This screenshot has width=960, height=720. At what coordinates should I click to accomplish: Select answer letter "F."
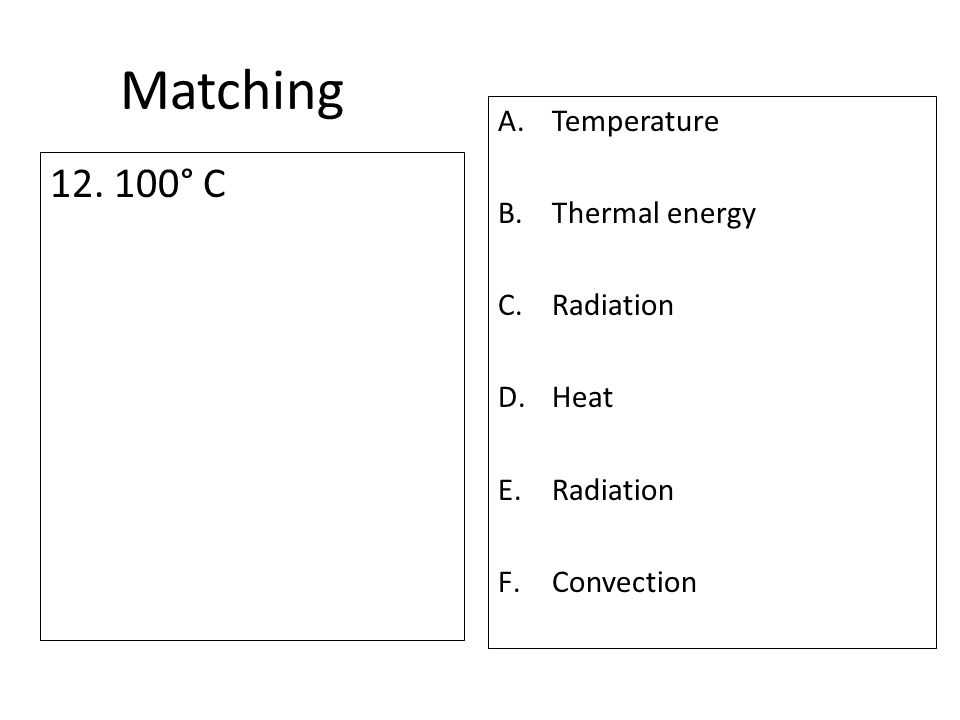509,582
